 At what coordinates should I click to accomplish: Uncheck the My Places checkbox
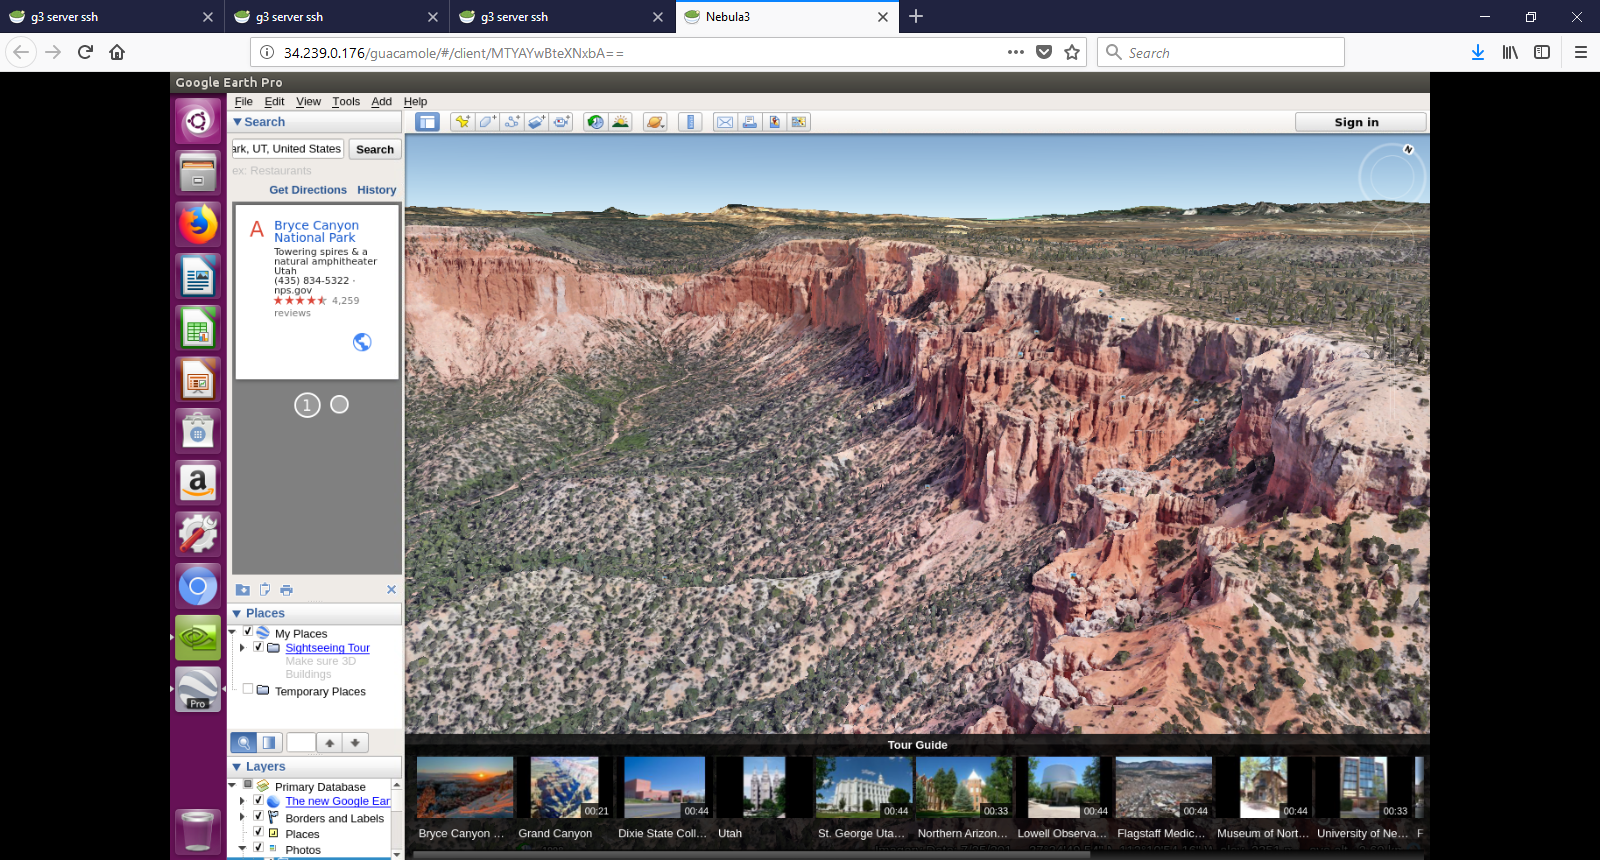pos(248,632)
